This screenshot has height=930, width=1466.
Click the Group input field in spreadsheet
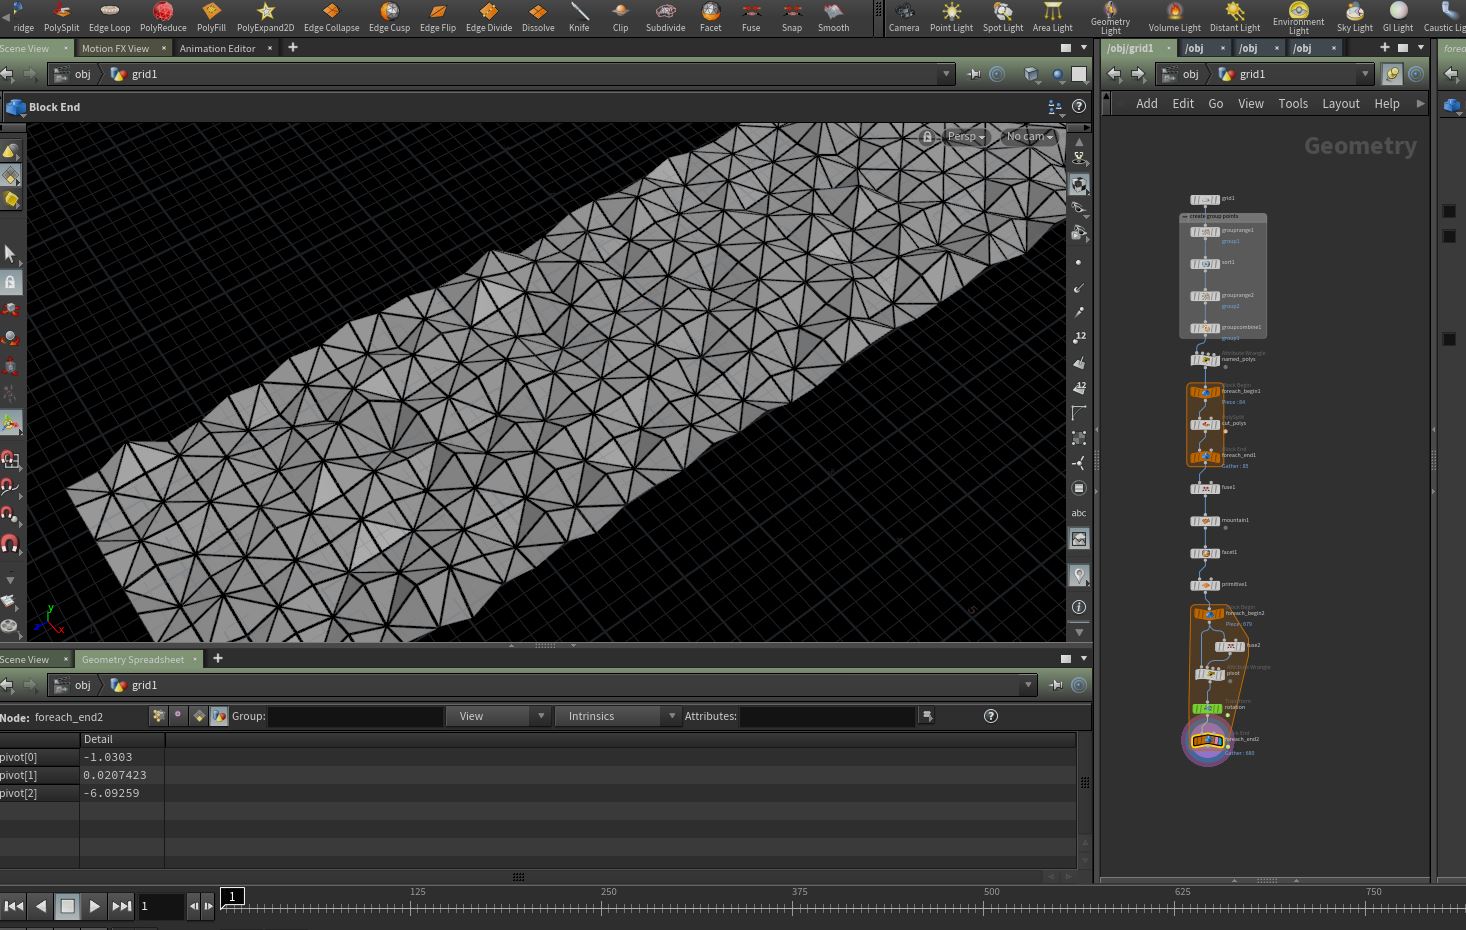coord(355,716)
